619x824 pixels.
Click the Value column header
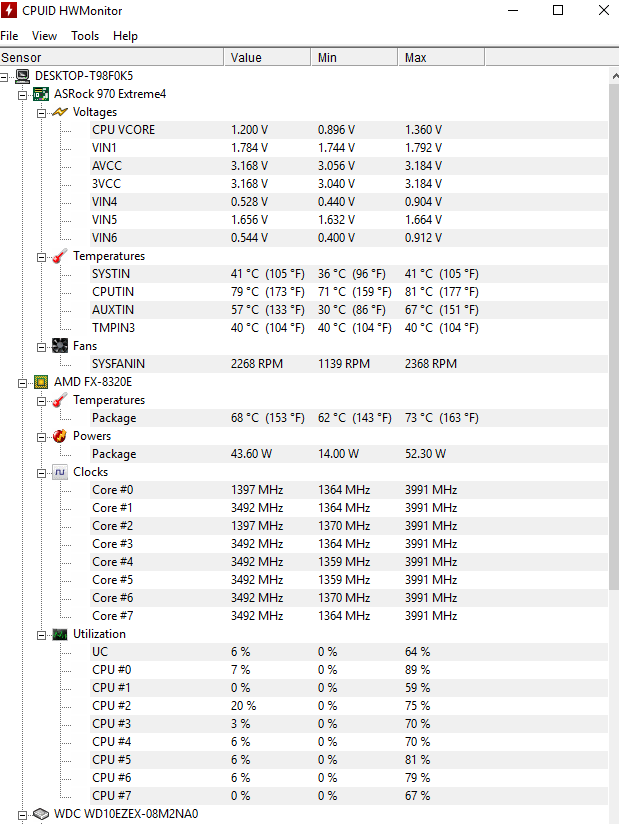click(267, 57)
